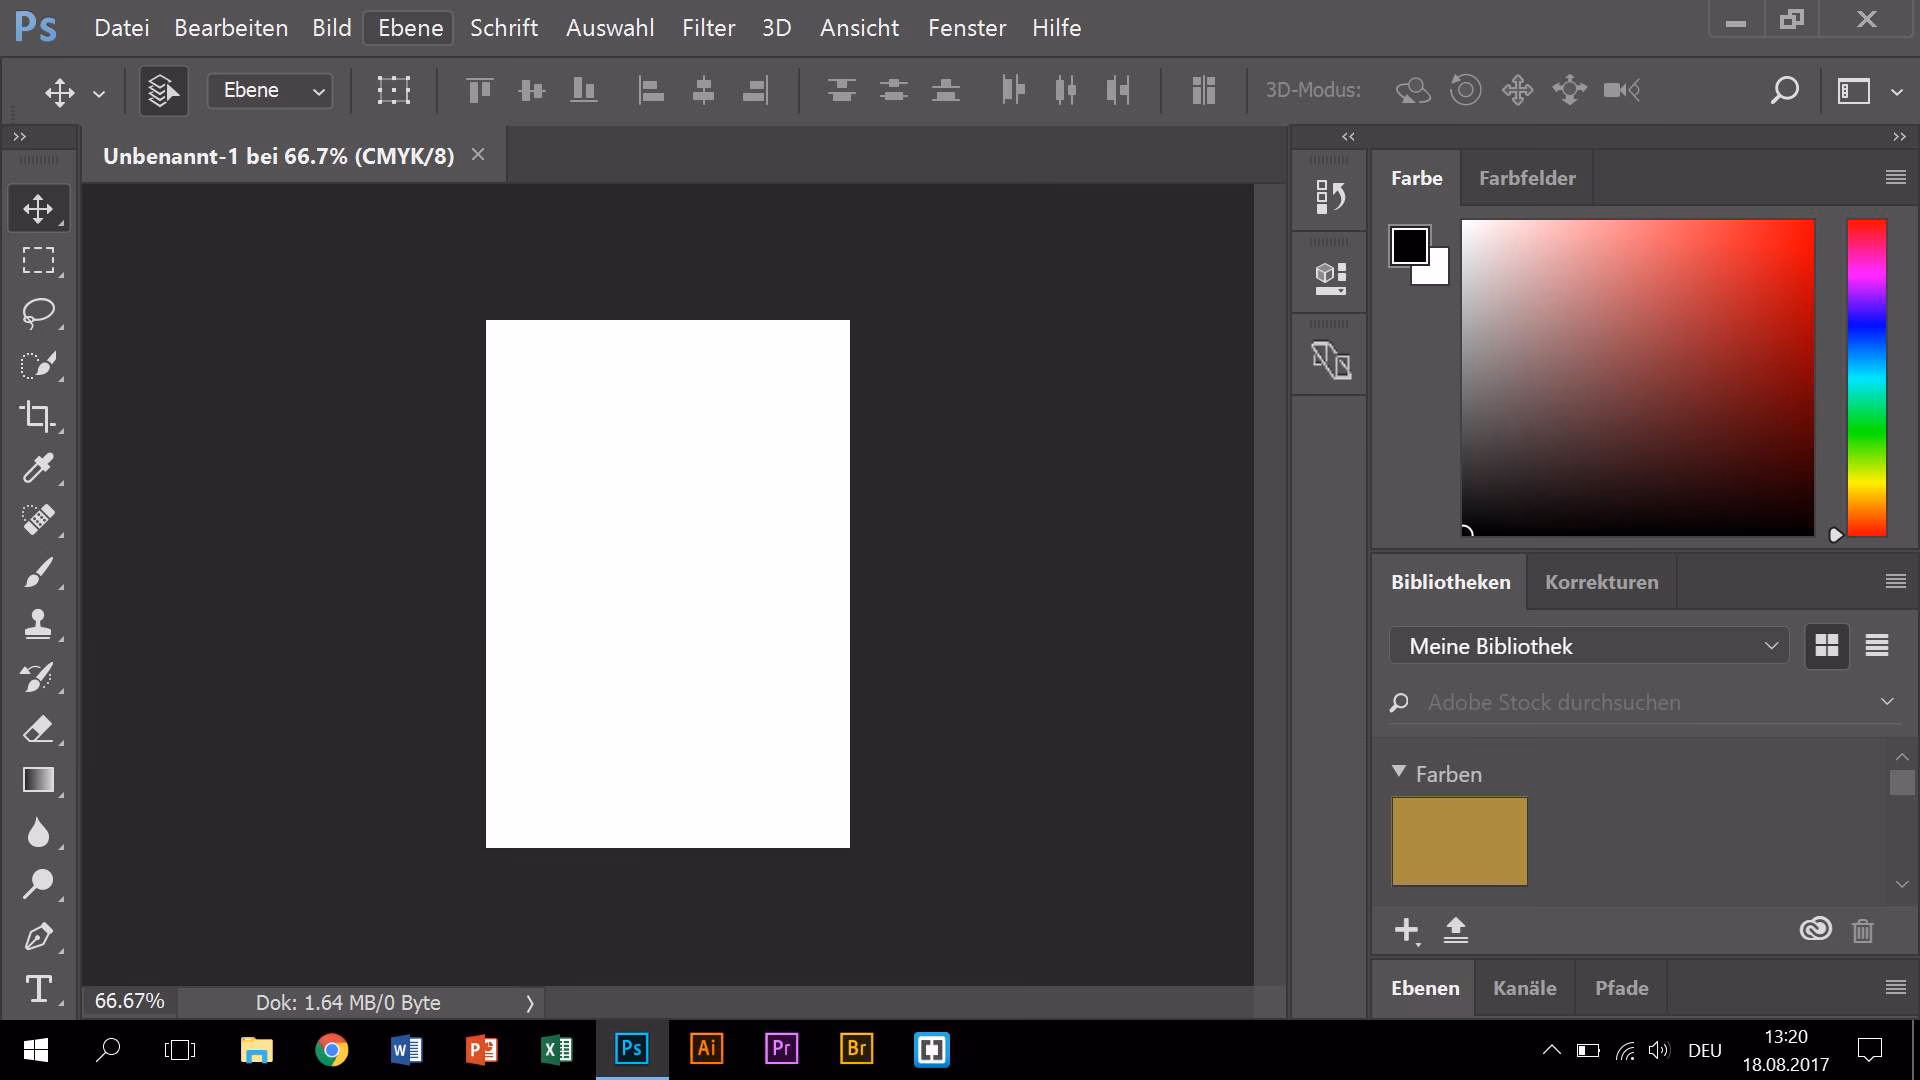Switch to the Farbfelder tab

pyautogui.click(x=1527, y=177)
